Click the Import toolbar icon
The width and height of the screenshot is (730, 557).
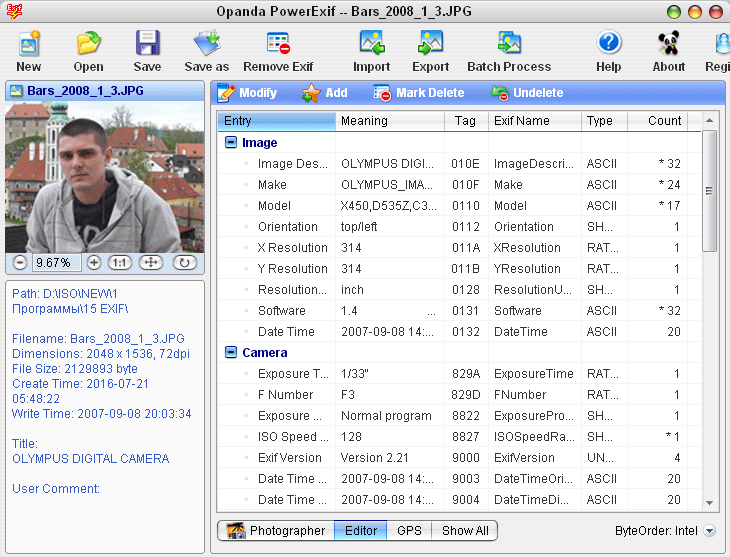click(372, 44)
